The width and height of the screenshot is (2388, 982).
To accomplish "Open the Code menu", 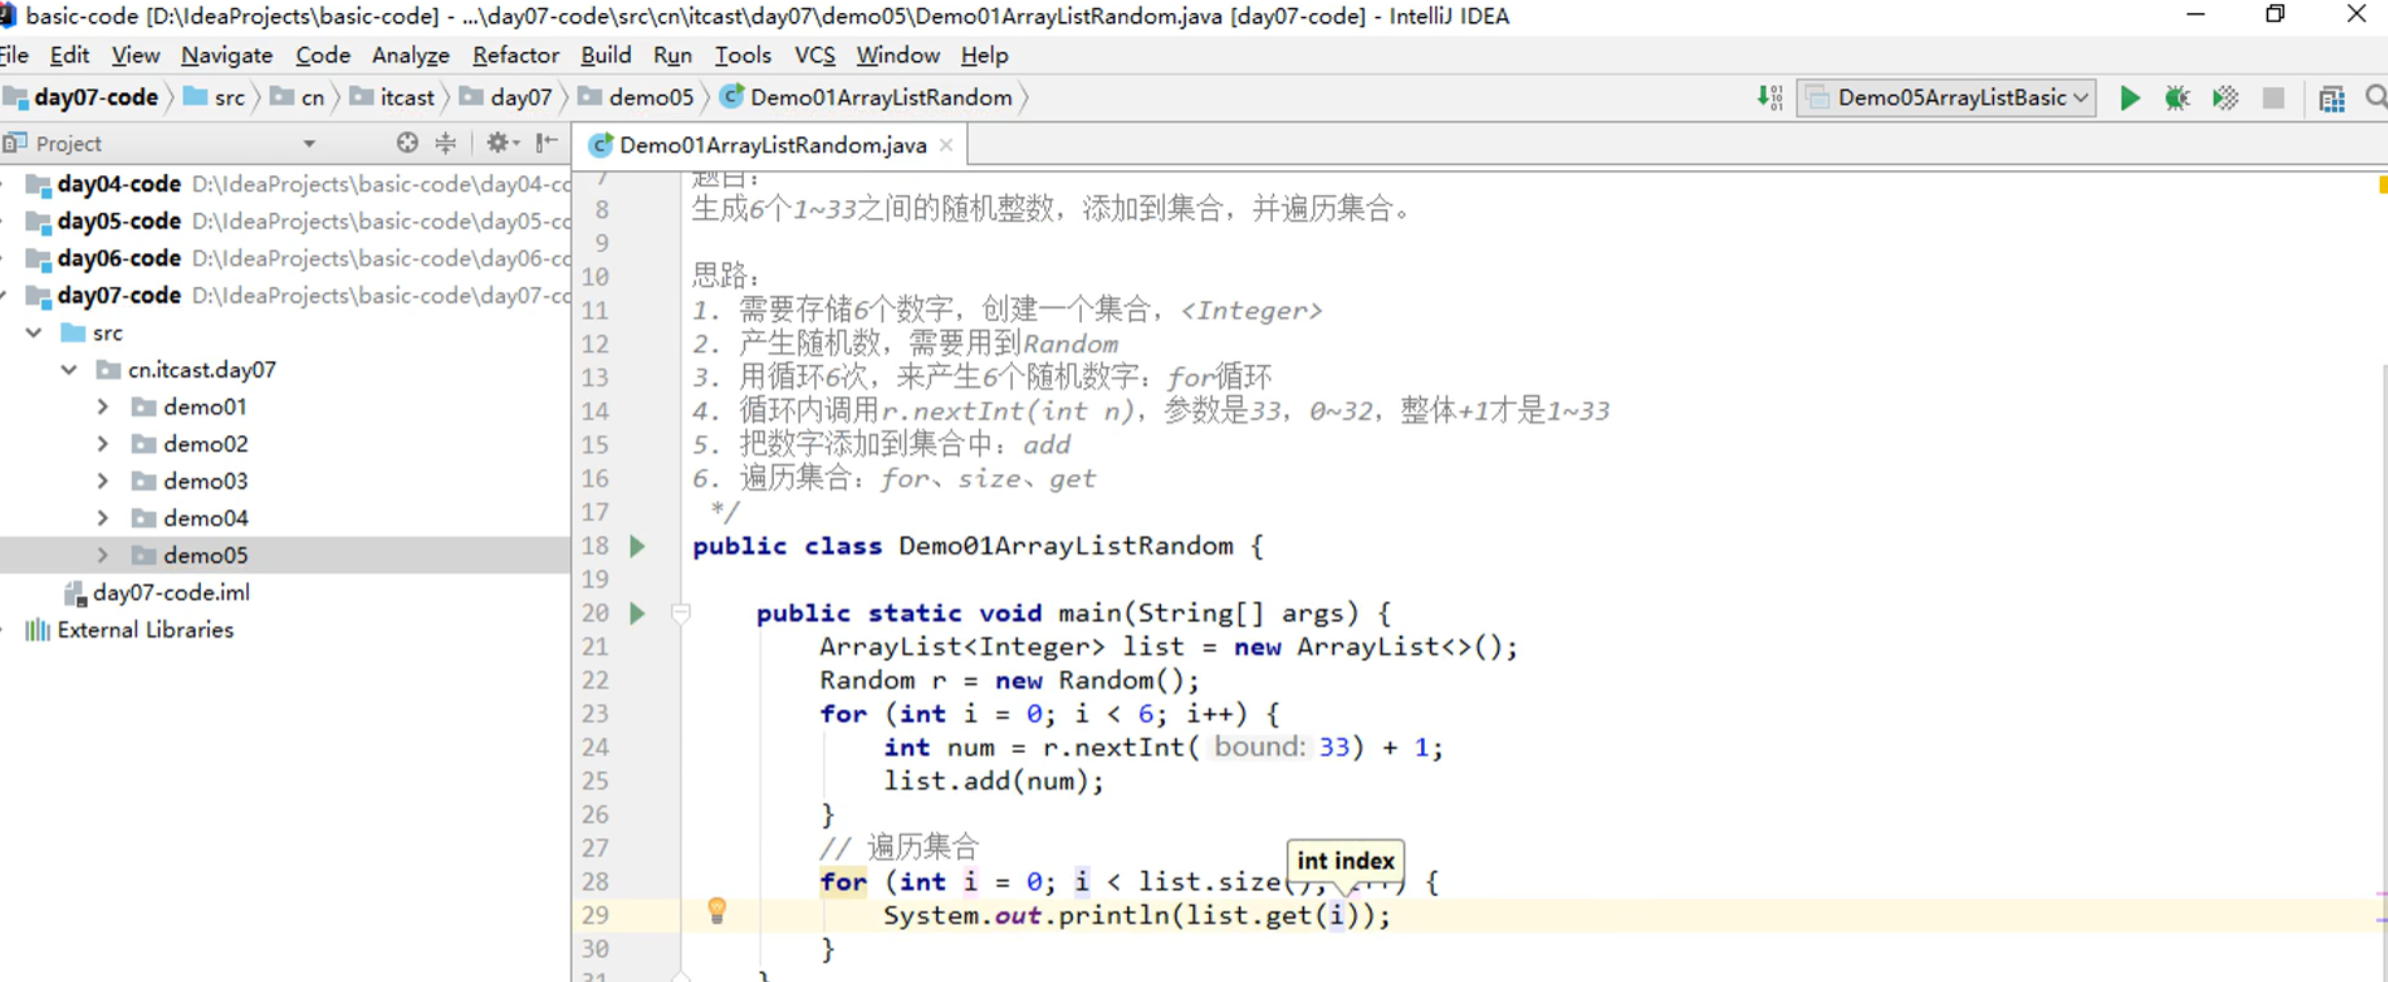I will (323, 56).
